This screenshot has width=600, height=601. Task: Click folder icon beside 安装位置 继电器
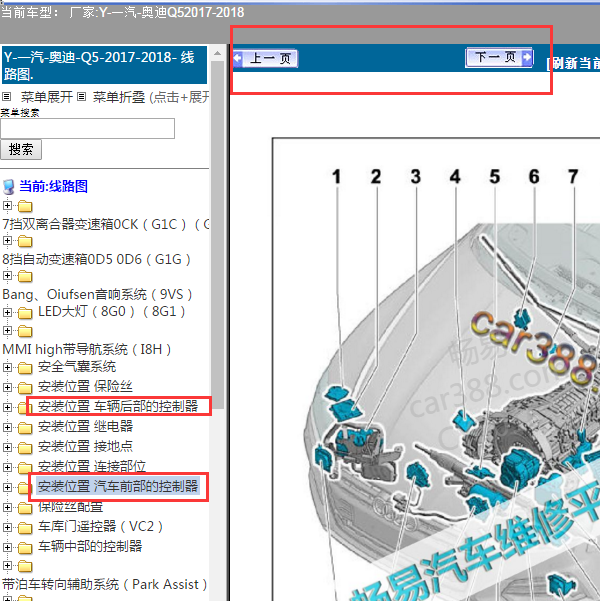tap(25, 428)
